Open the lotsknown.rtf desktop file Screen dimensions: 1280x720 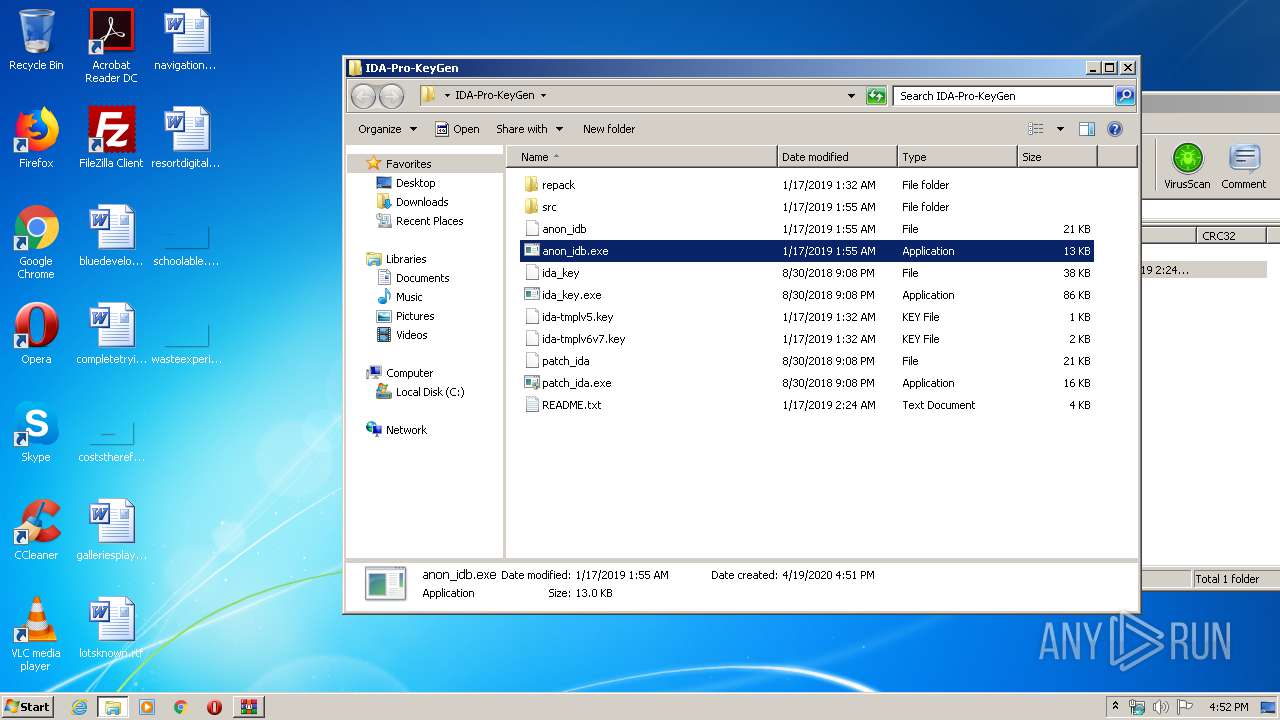(111, 628)
